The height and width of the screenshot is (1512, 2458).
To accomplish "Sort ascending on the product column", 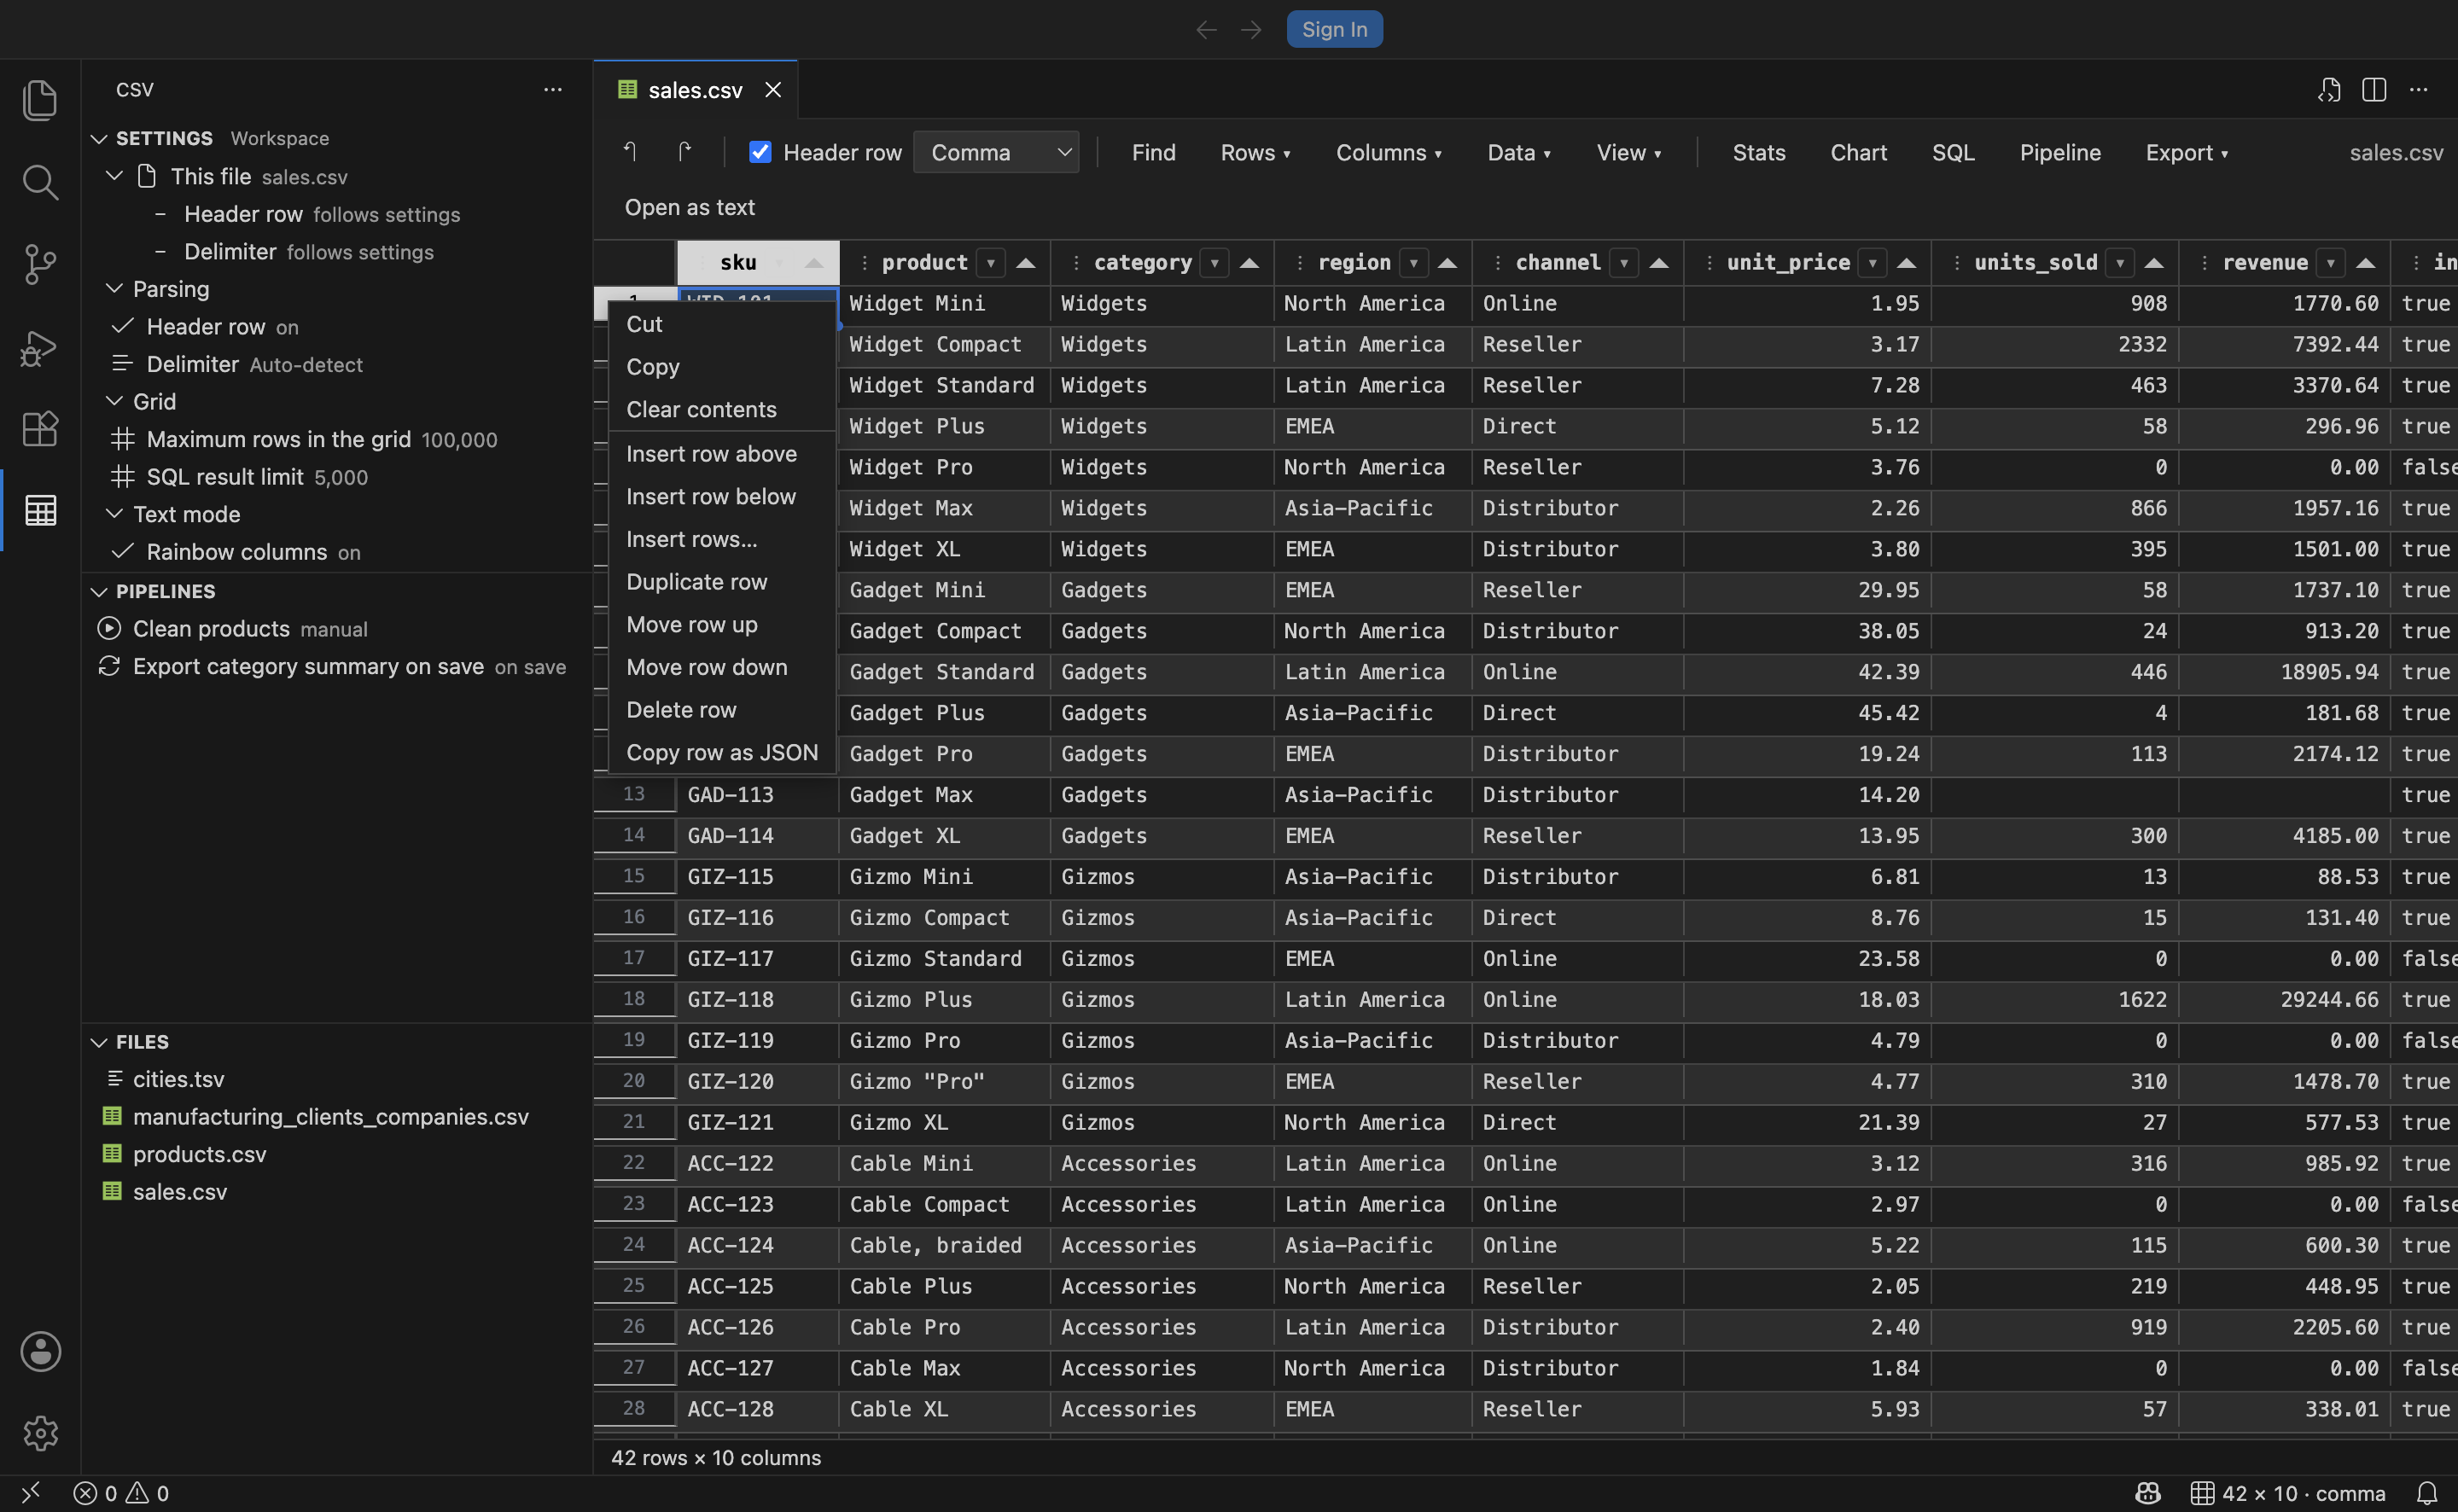I will pos(1025,263).
